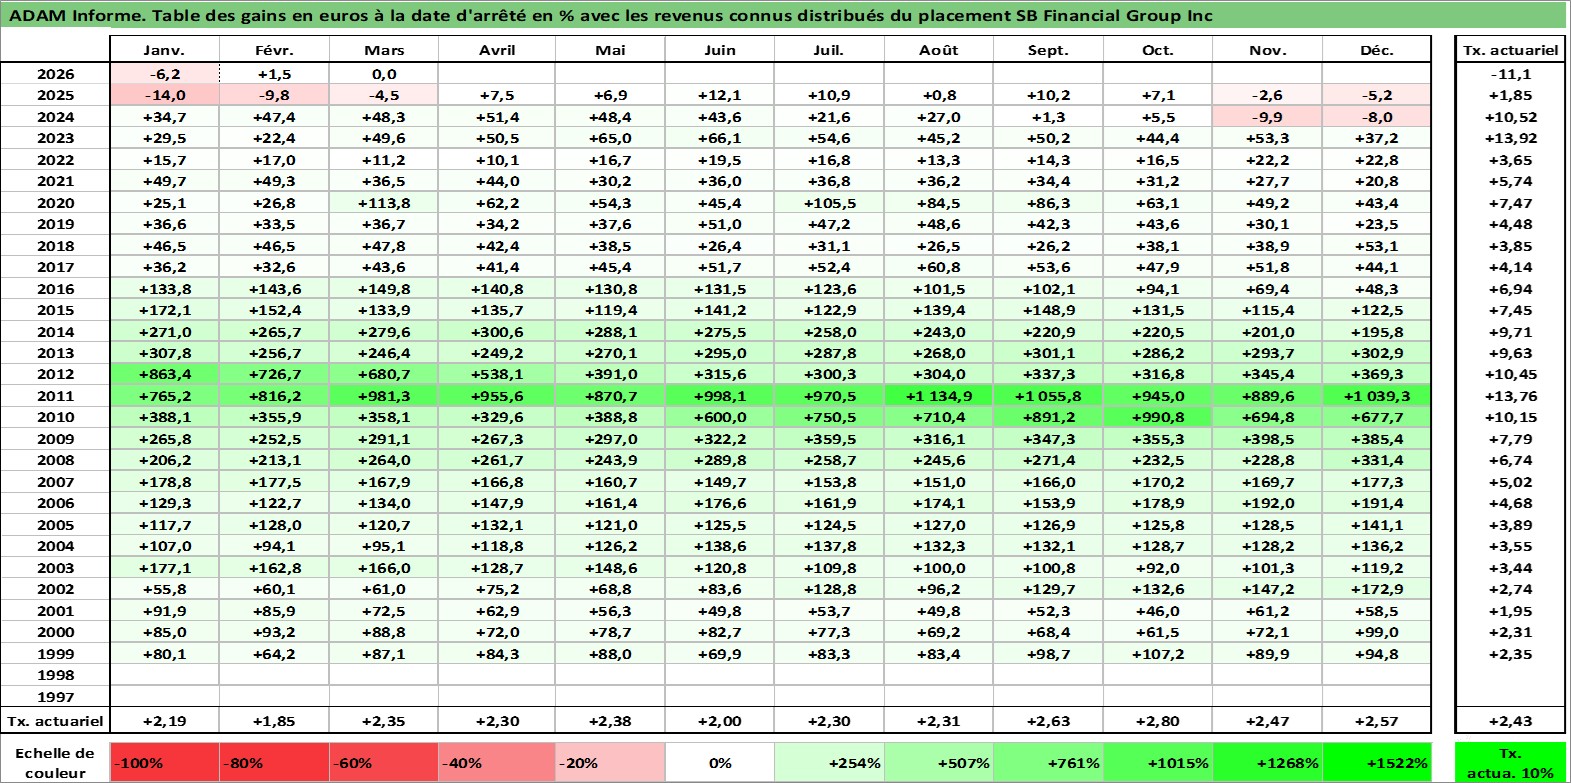This screenshot has width=1571, height=783.
Task: Select the +398,5 cell for Nov. 2009
Action: pyautogui.click(x=1267, y=439)
